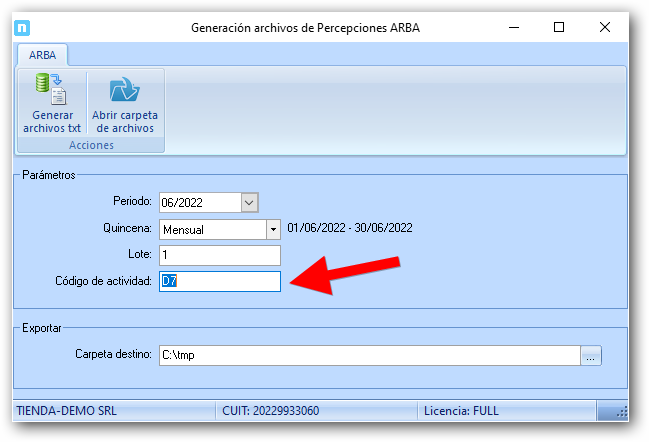Minimize the Percepciones ARBA window

pyautogui.click(x=514, y=28)
